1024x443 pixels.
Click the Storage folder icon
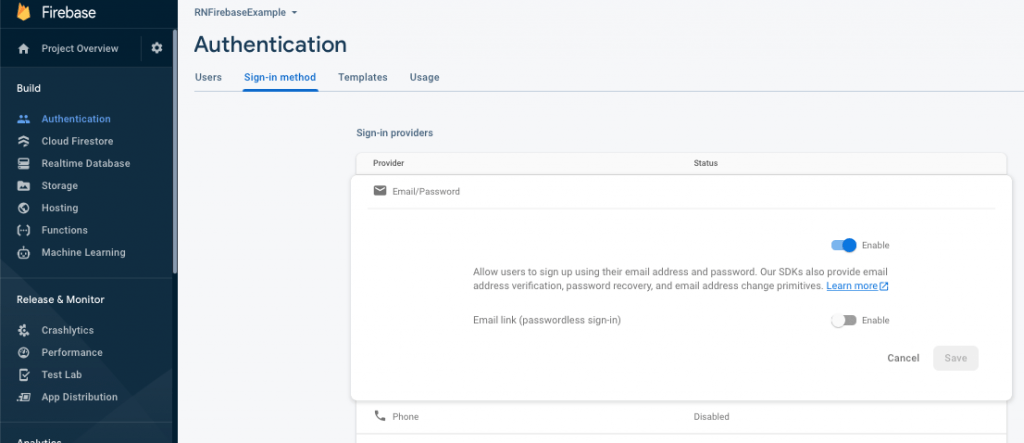click(24, 186)
